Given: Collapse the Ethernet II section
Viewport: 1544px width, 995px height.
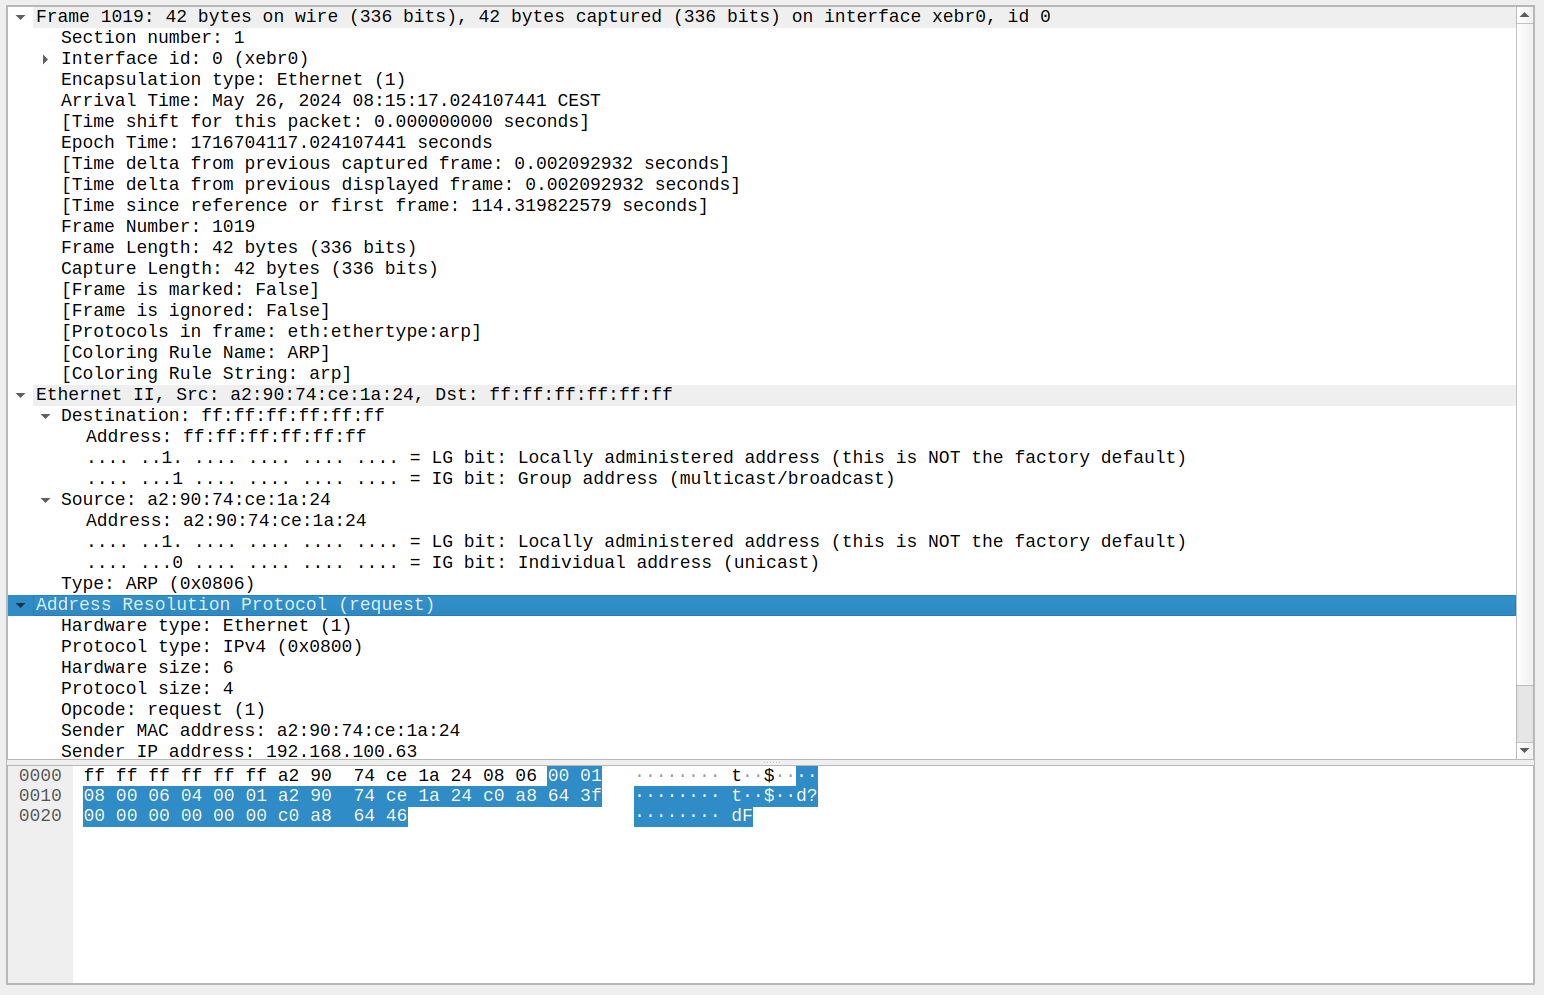Looking at the screenshot, I should [20, 395].
